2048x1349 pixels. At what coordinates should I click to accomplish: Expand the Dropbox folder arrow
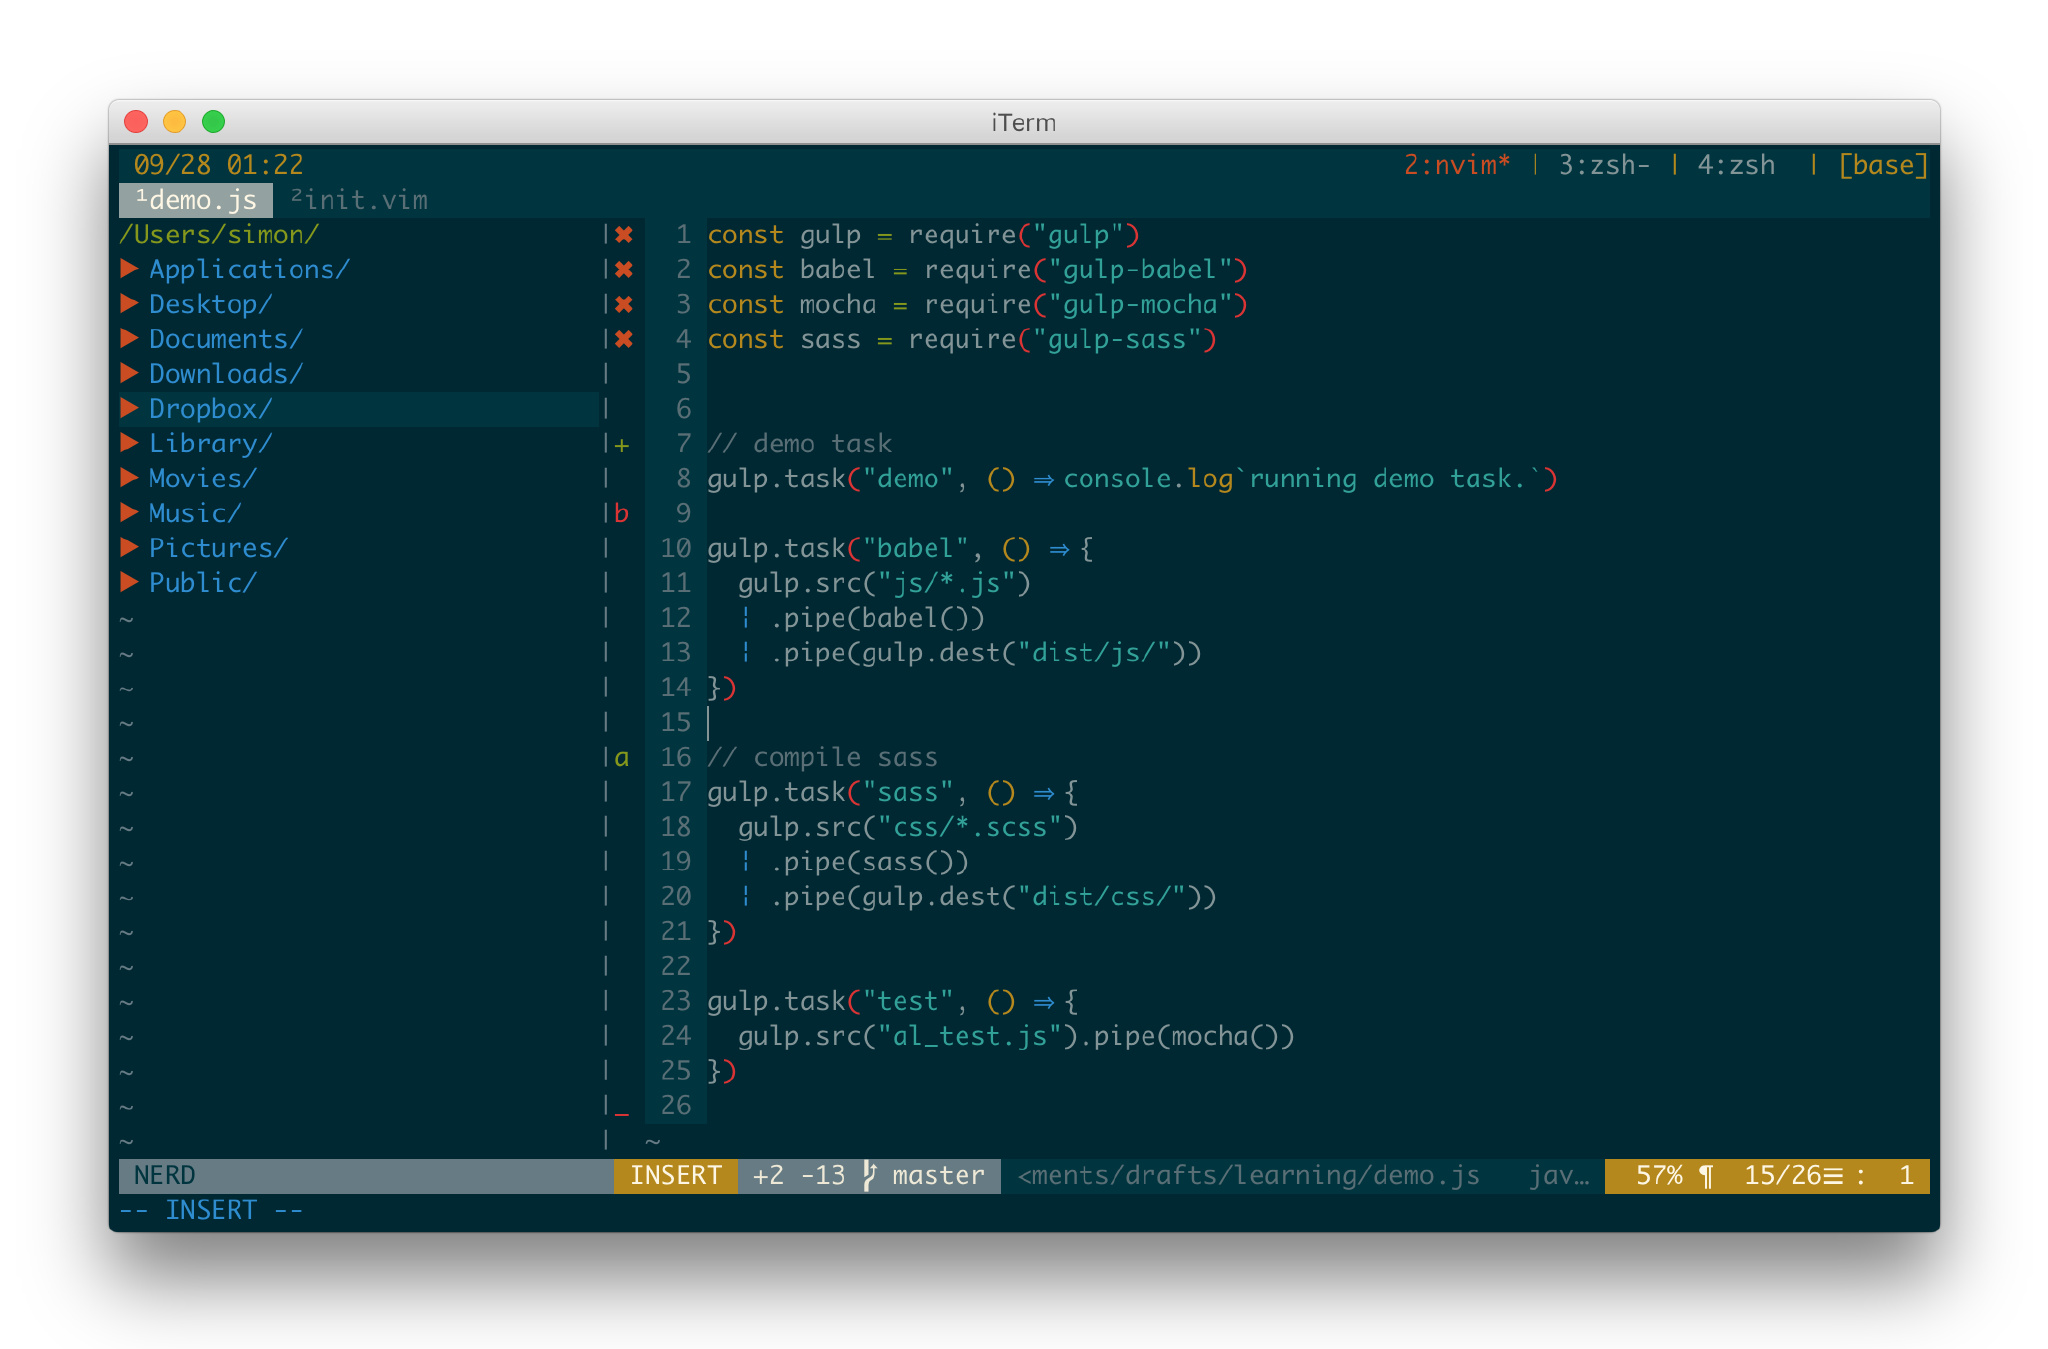tap(129, 408)
